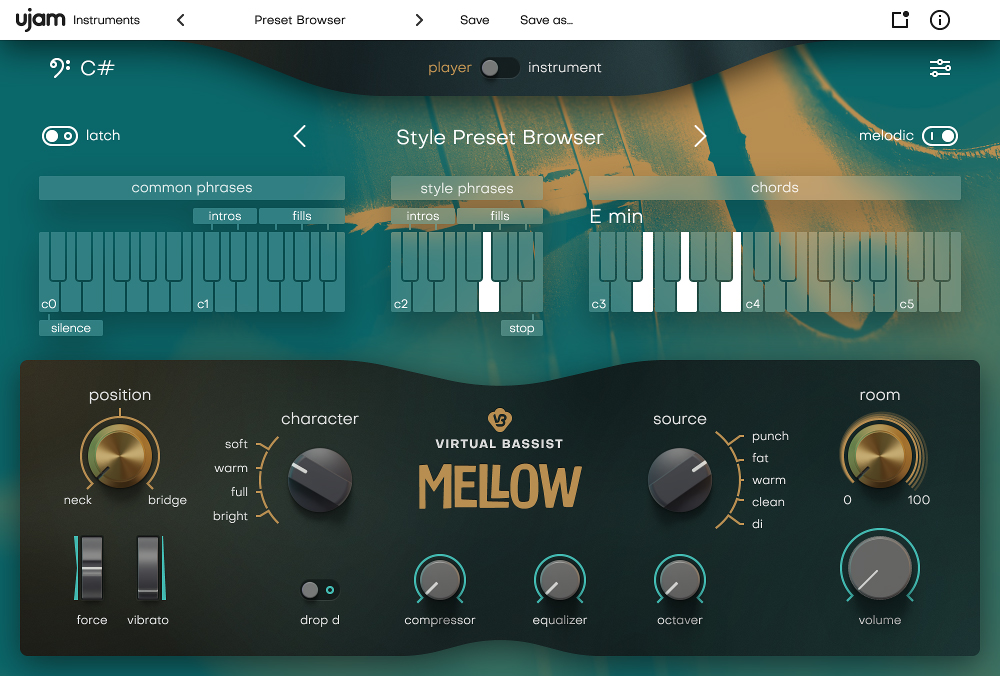Open the export/share icon top right
This screenshot has height=676, width=1000.
point(897,19)
